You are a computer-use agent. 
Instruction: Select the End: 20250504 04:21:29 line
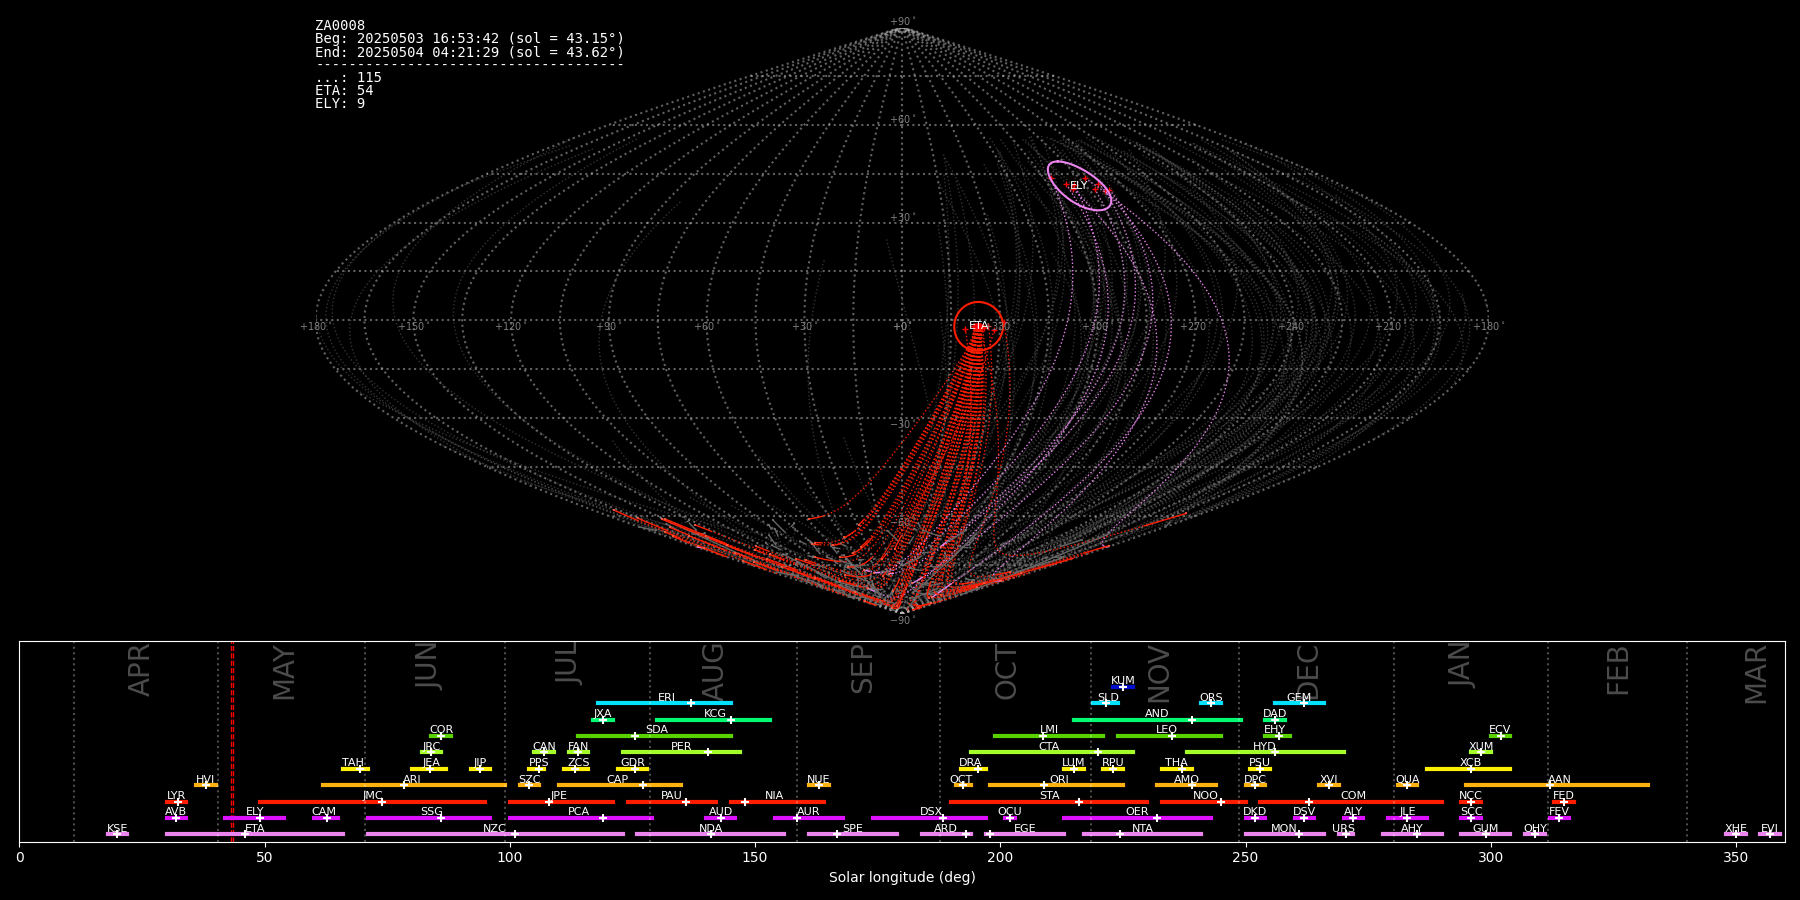(469, 52)
